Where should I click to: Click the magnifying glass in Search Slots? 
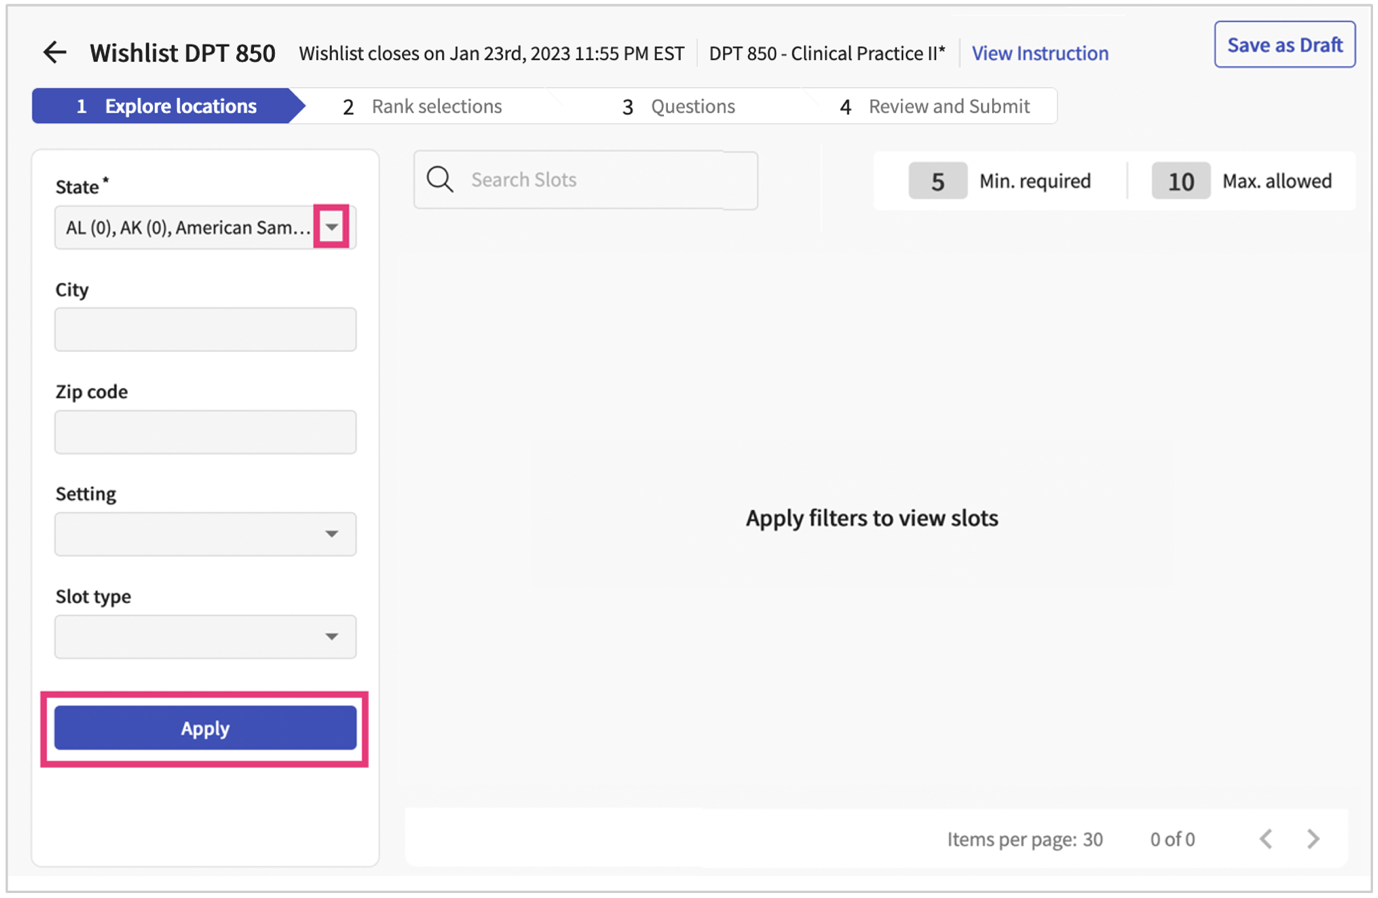(440, 180)
